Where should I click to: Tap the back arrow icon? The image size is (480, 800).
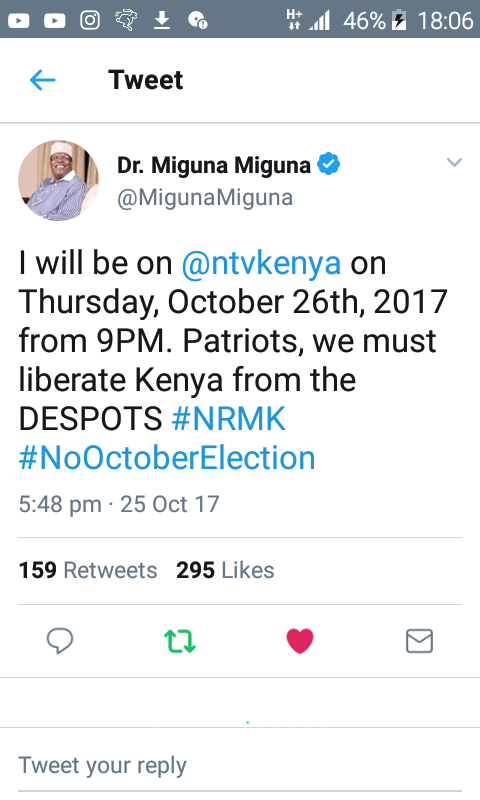[x=42, y=80]
